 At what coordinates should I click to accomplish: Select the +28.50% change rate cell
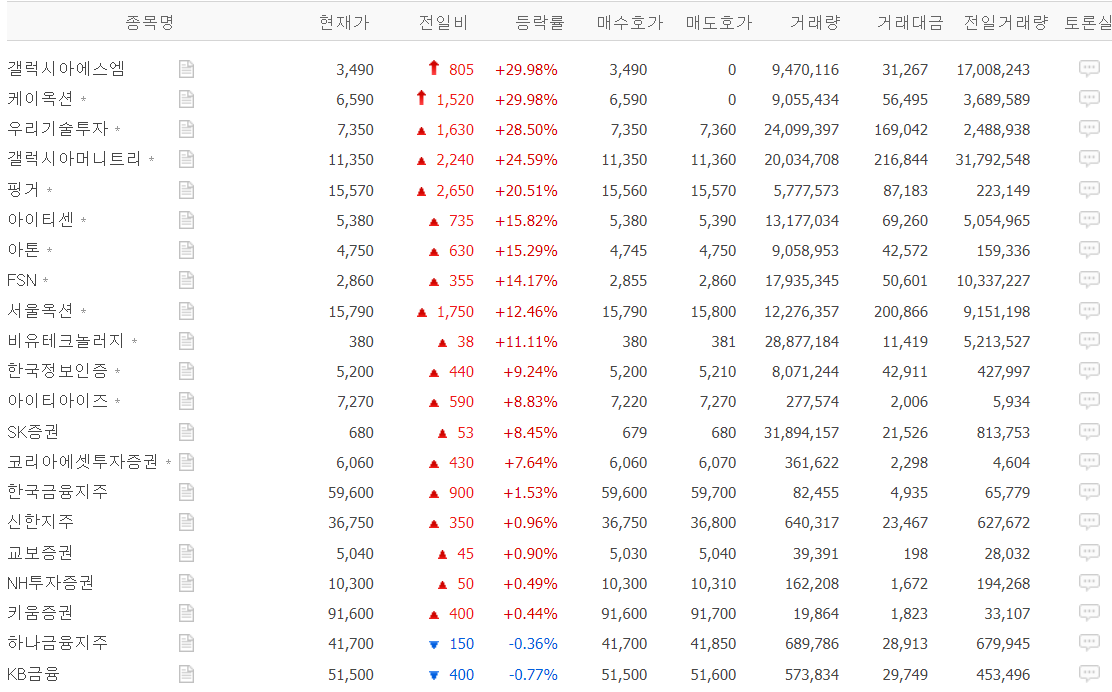coord(526,130)
